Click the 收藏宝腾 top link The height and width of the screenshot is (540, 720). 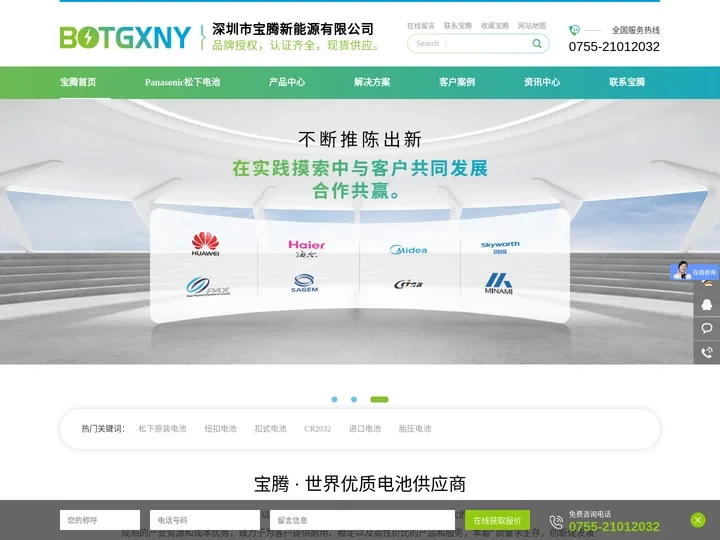[x=495, y=26]
